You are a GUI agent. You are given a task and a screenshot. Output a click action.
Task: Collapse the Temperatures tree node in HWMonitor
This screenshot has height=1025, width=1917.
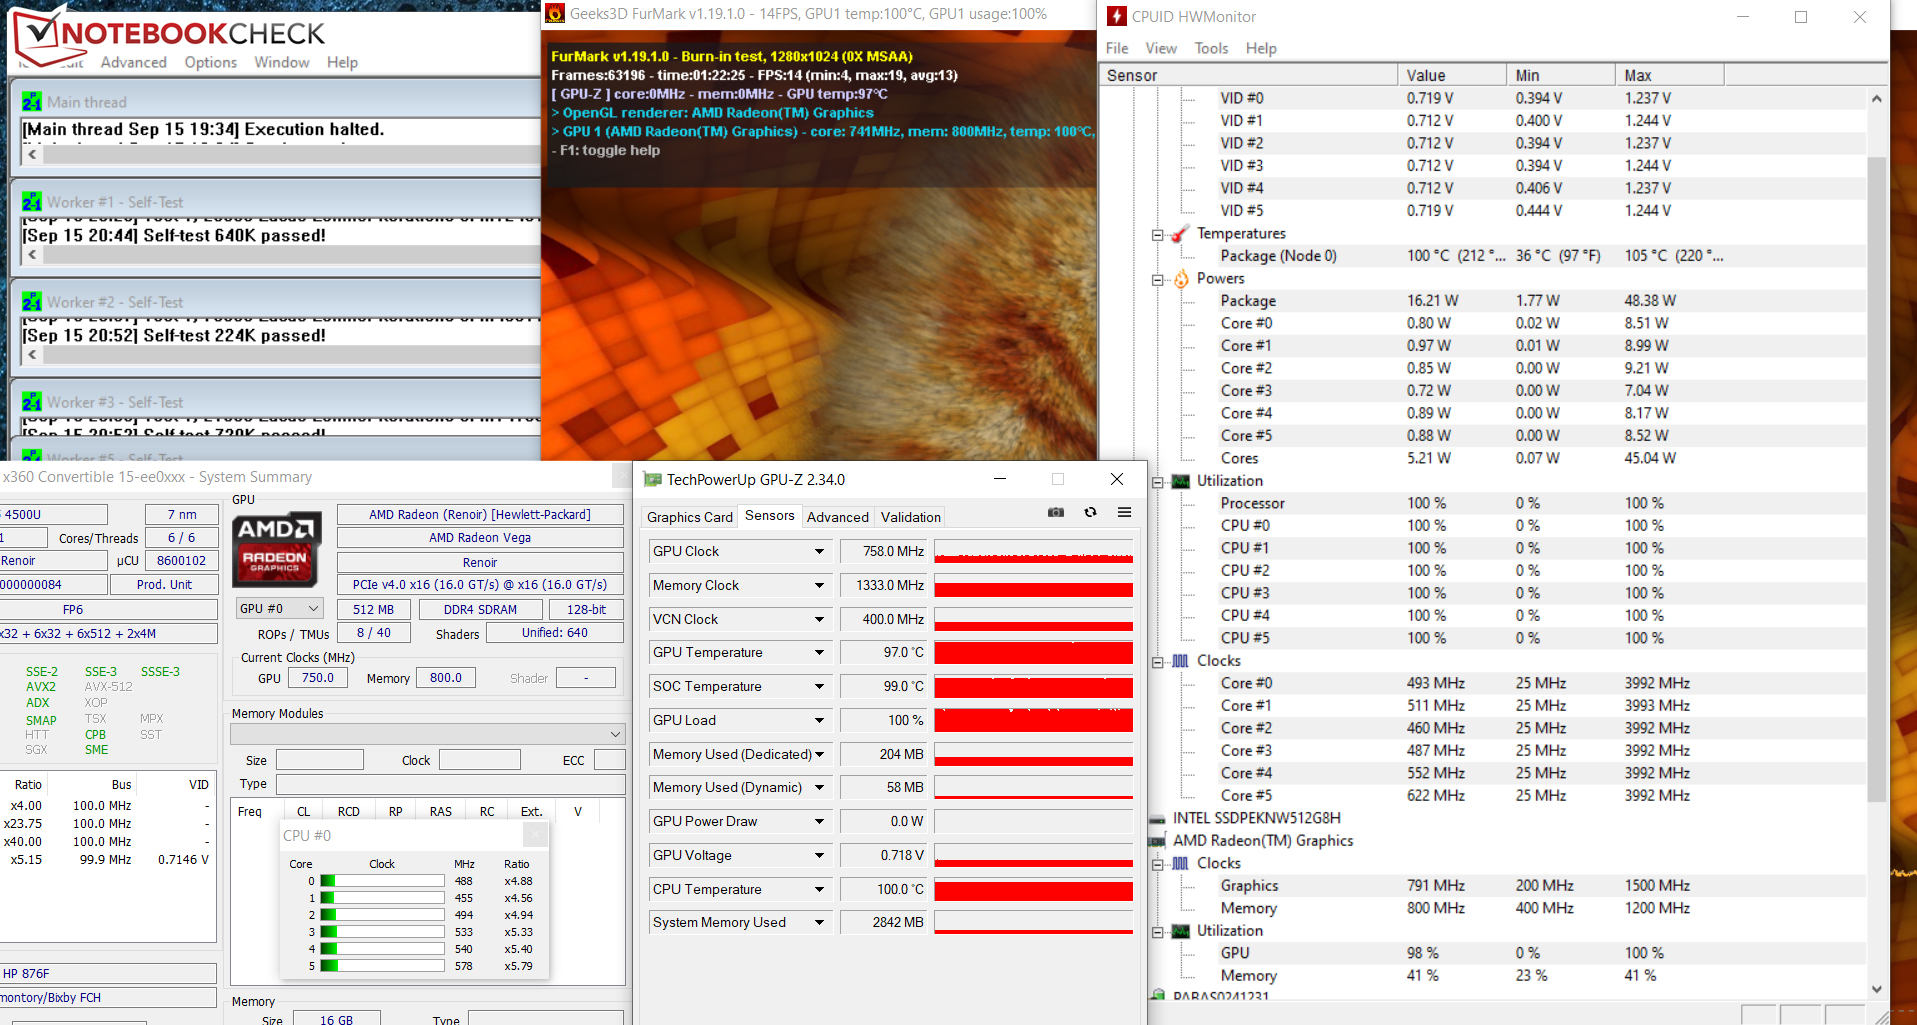point(1157,235)
